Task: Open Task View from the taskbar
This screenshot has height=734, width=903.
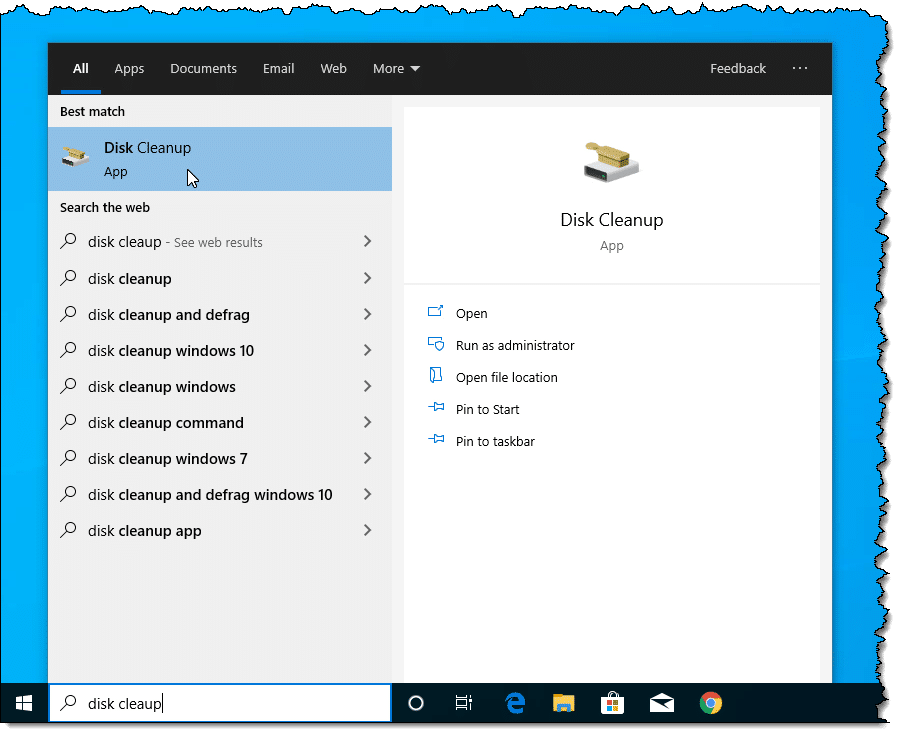Action: coord(464,704)
